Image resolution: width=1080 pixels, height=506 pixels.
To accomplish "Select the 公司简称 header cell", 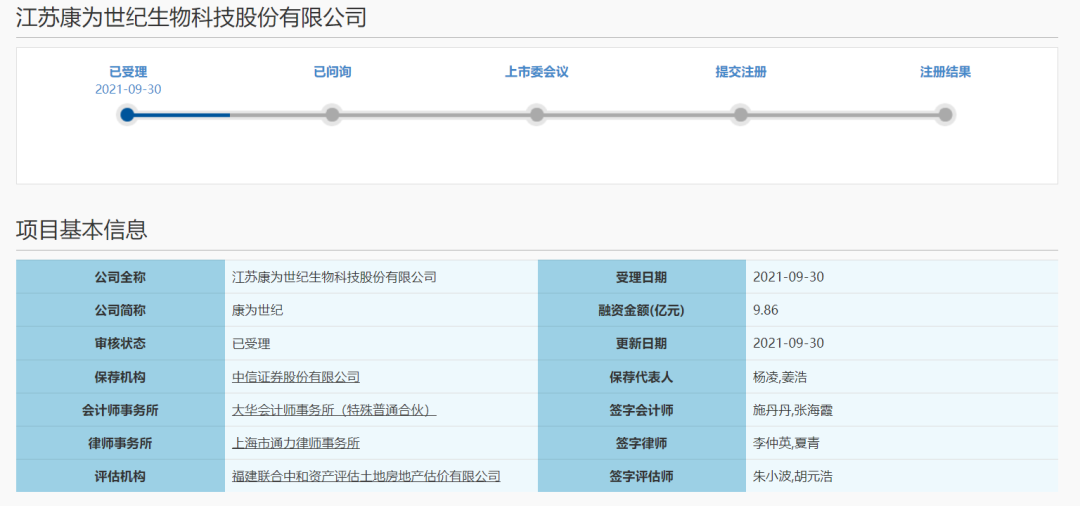I will point(121,310).
